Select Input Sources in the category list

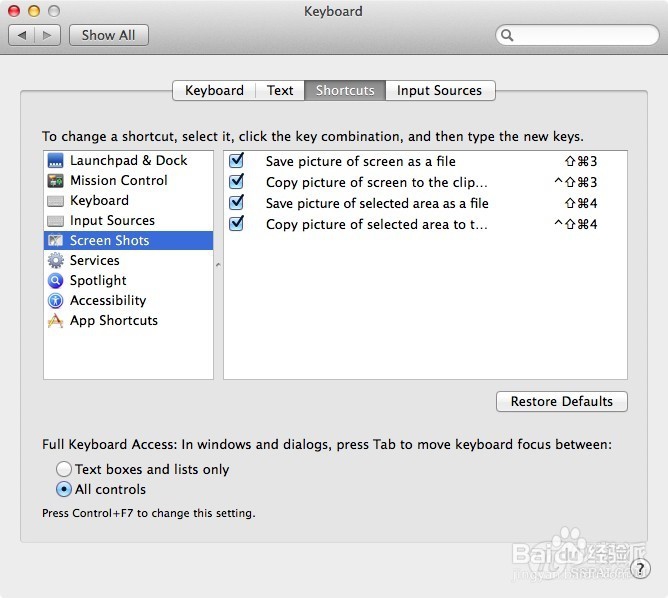point(128,221)
